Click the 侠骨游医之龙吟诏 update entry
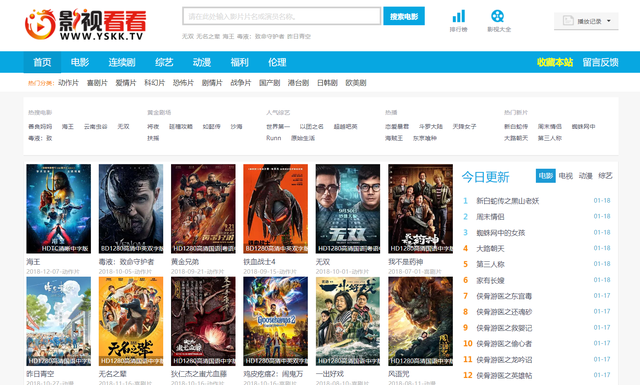640x385 pixels. pos(504,360)
